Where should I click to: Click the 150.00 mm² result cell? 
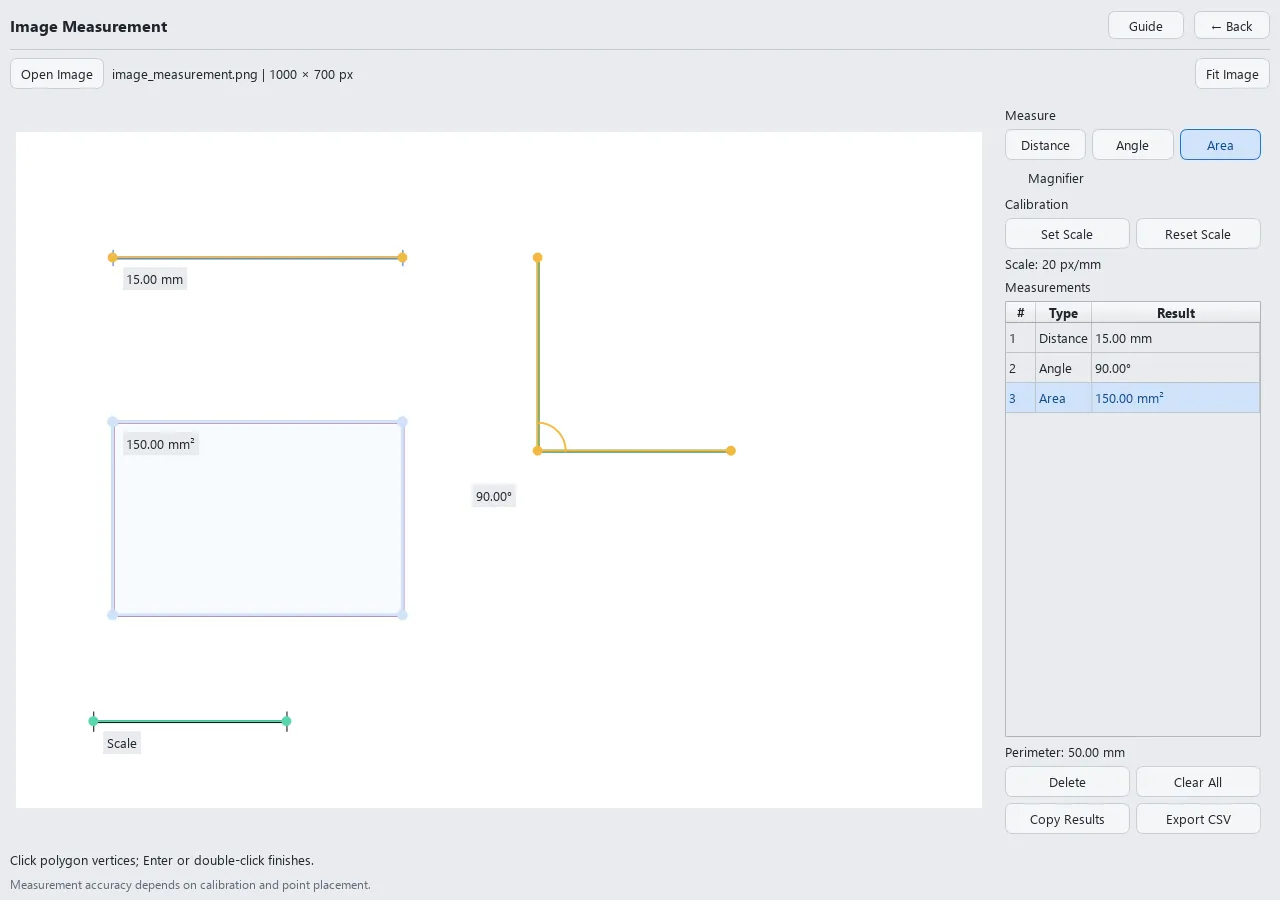click(x=1176, y=398)
